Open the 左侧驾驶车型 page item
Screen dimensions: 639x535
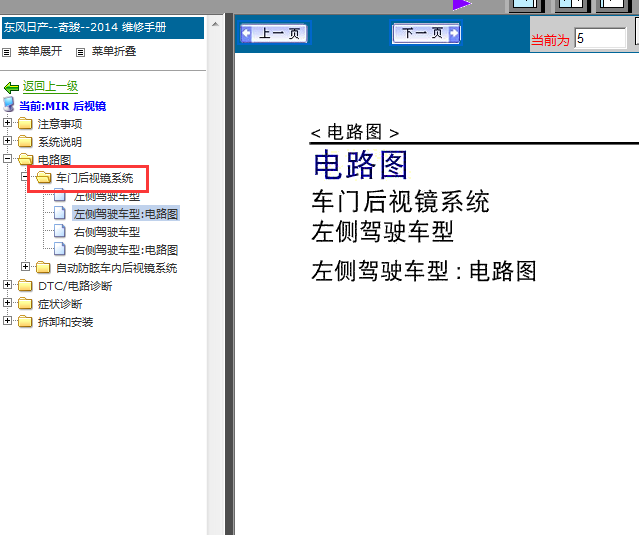[x=107, y=196]
